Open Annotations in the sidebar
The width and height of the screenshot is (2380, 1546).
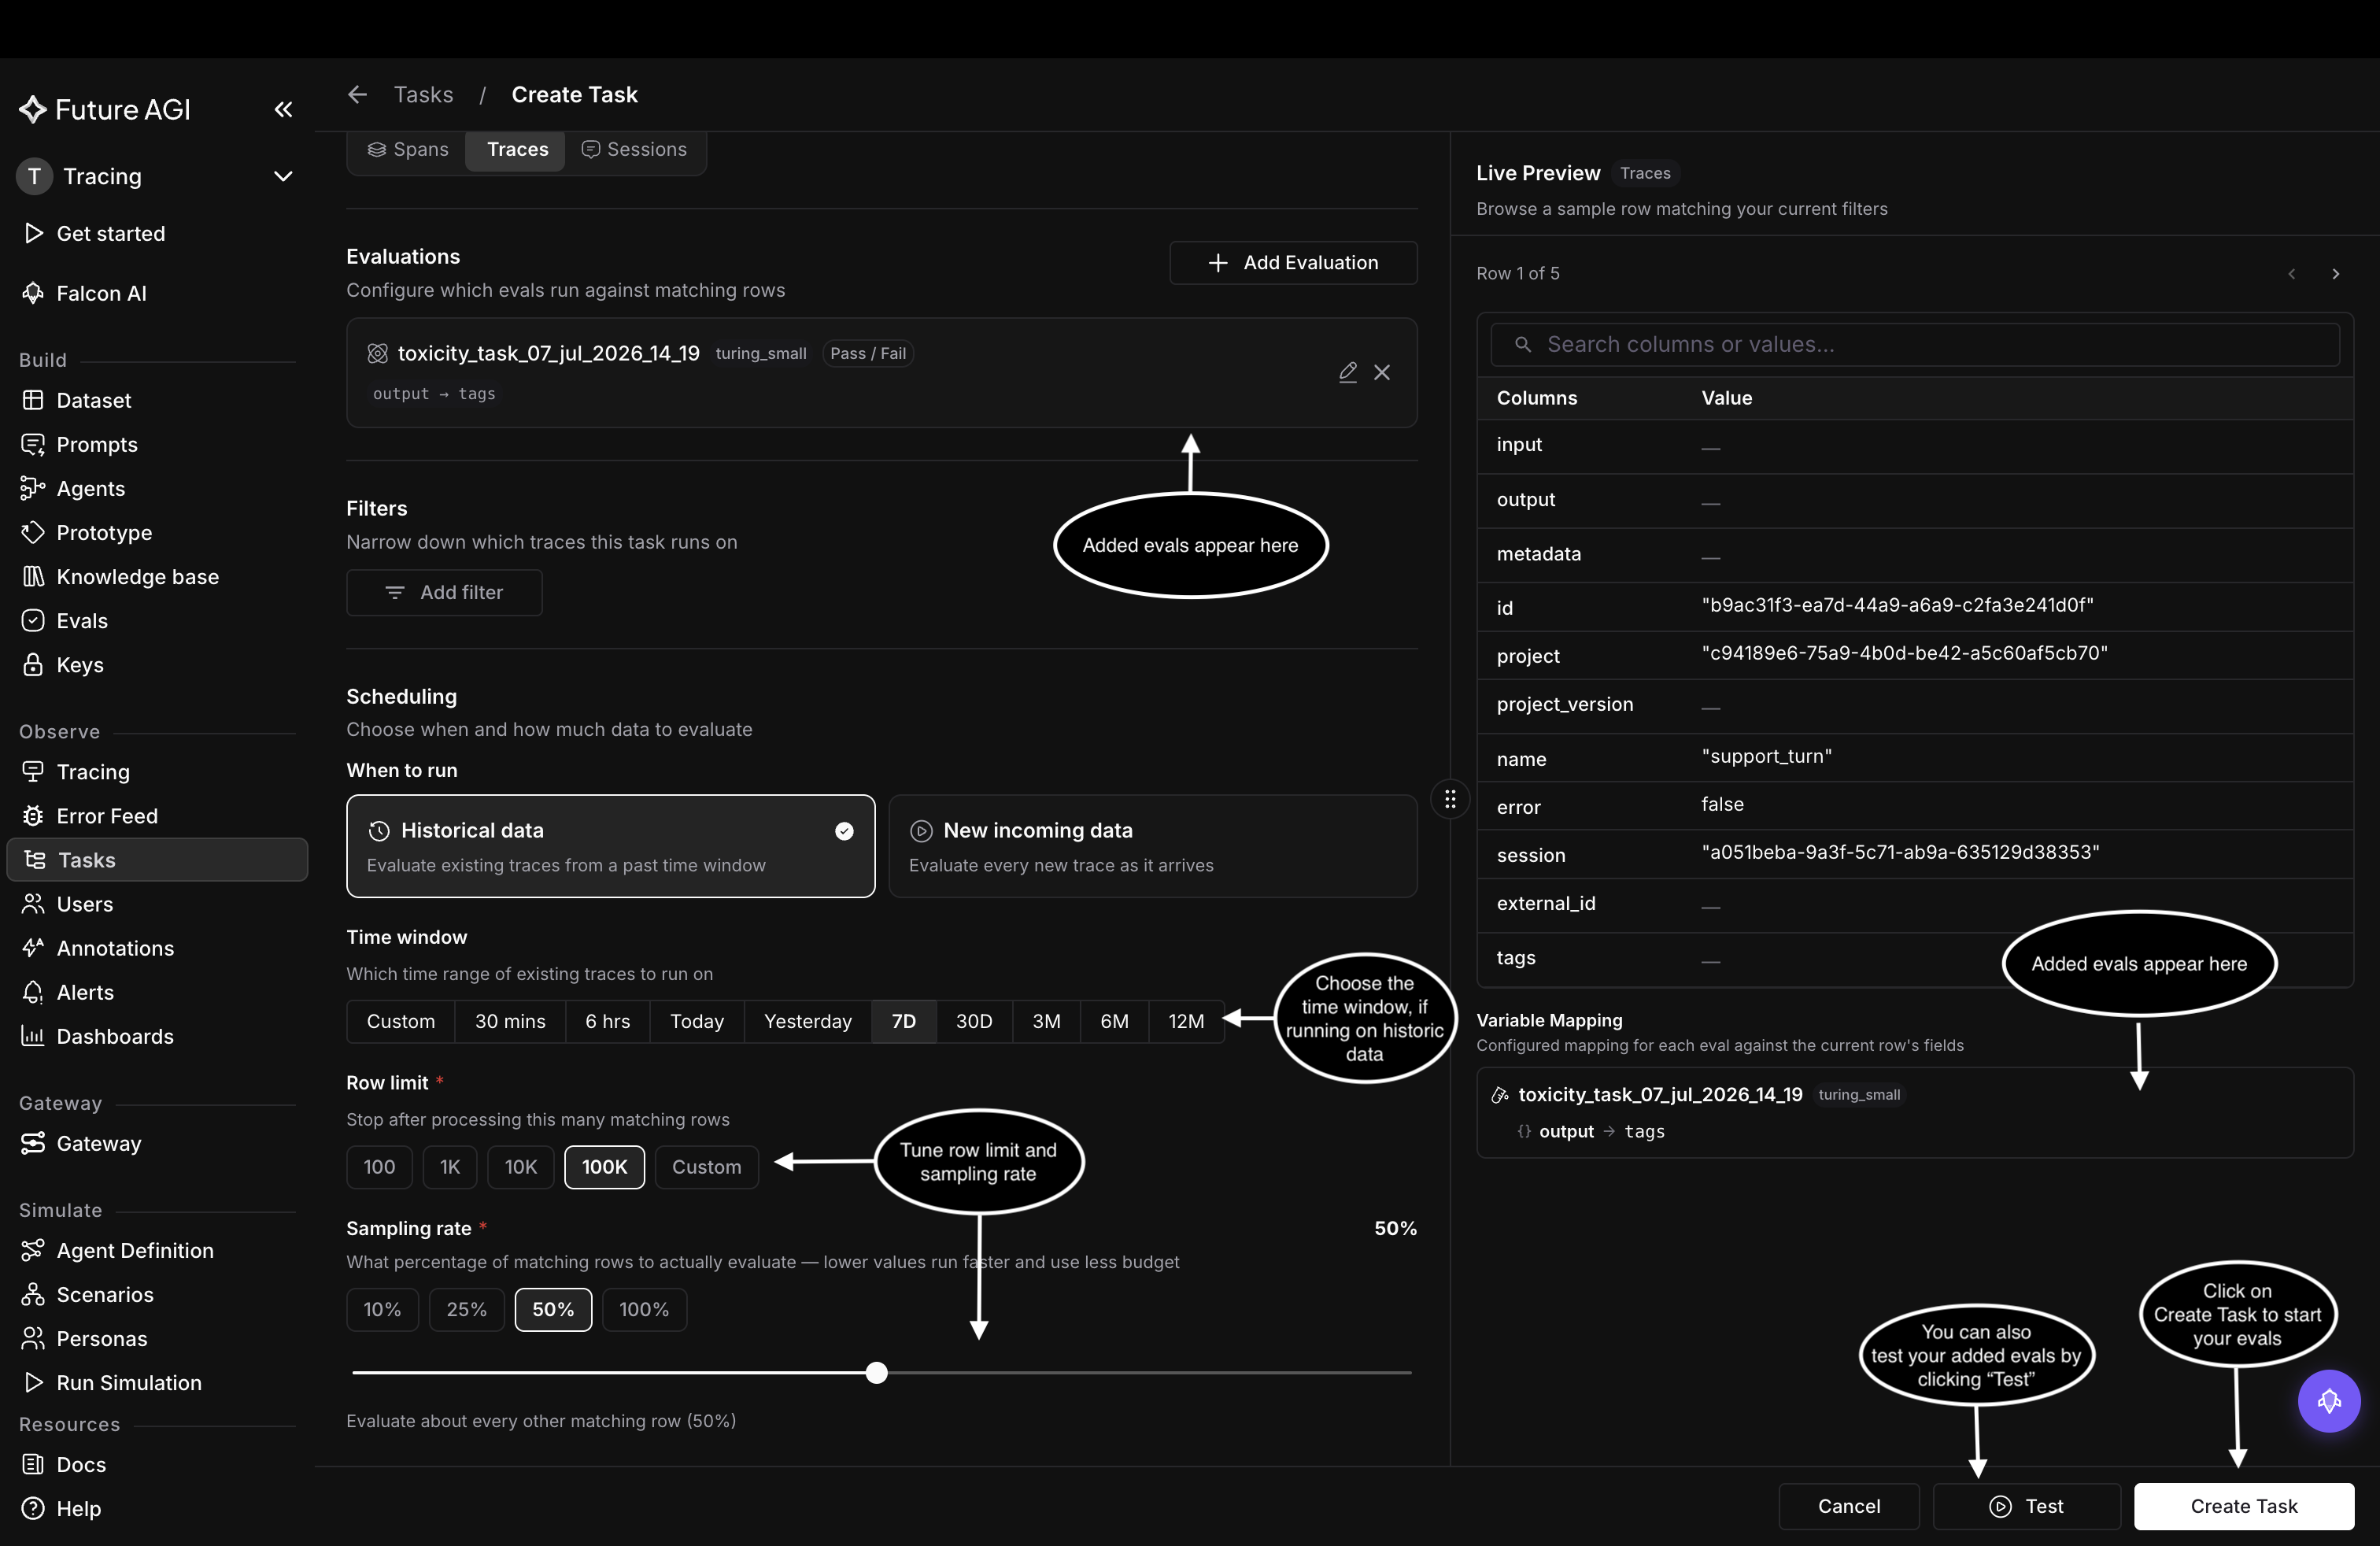click(157, 948)
